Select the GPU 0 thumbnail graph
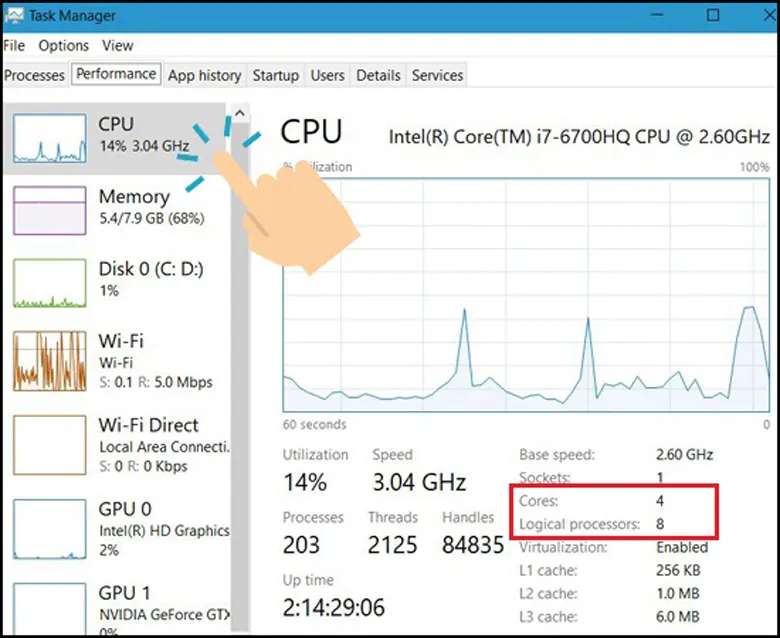This screenshot has width=780, height=638. pyautogui.click(x=50, y=529)
